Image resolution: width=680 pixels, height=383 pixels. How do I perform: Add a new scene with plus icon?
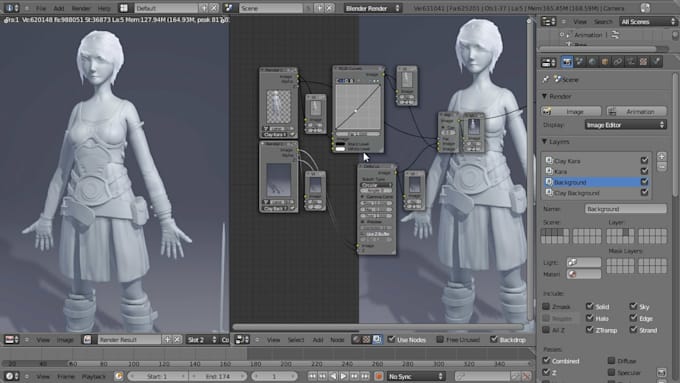(319, 8)
